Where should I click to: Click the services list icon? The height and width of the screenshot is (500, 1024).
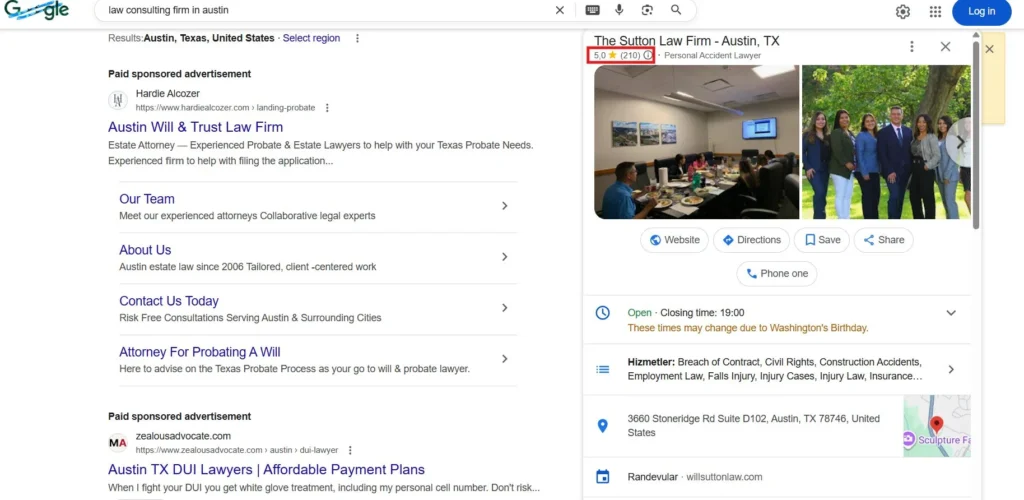pyautogui.click(x=602, y=369)
